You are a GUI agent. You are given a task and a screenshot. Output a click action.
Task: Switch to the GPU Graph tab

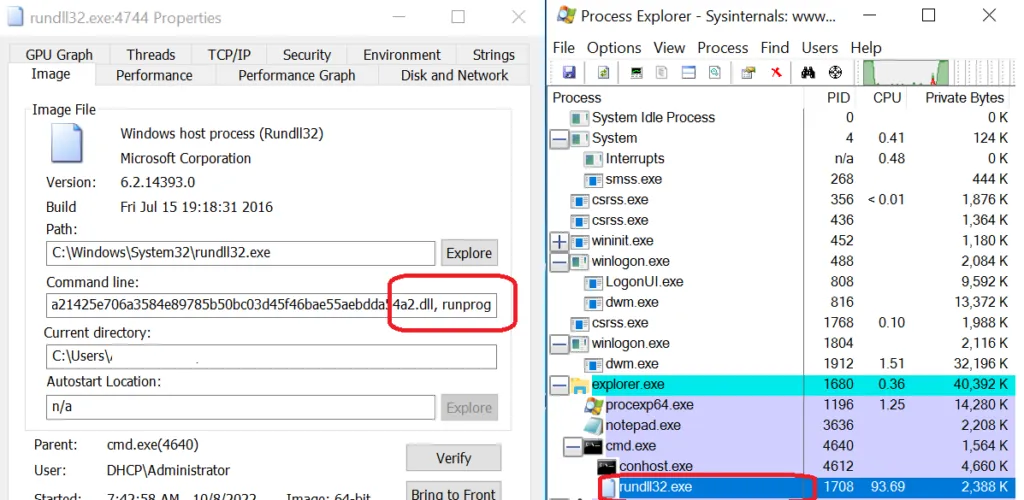[59, 55]
